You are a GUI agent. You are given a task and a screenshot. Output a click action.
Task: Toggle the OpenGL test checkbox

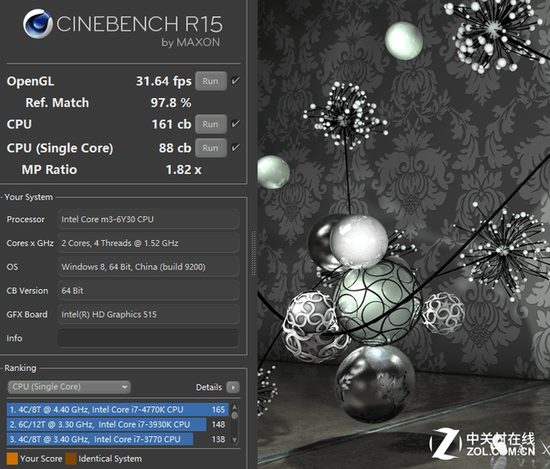point(235,81)
